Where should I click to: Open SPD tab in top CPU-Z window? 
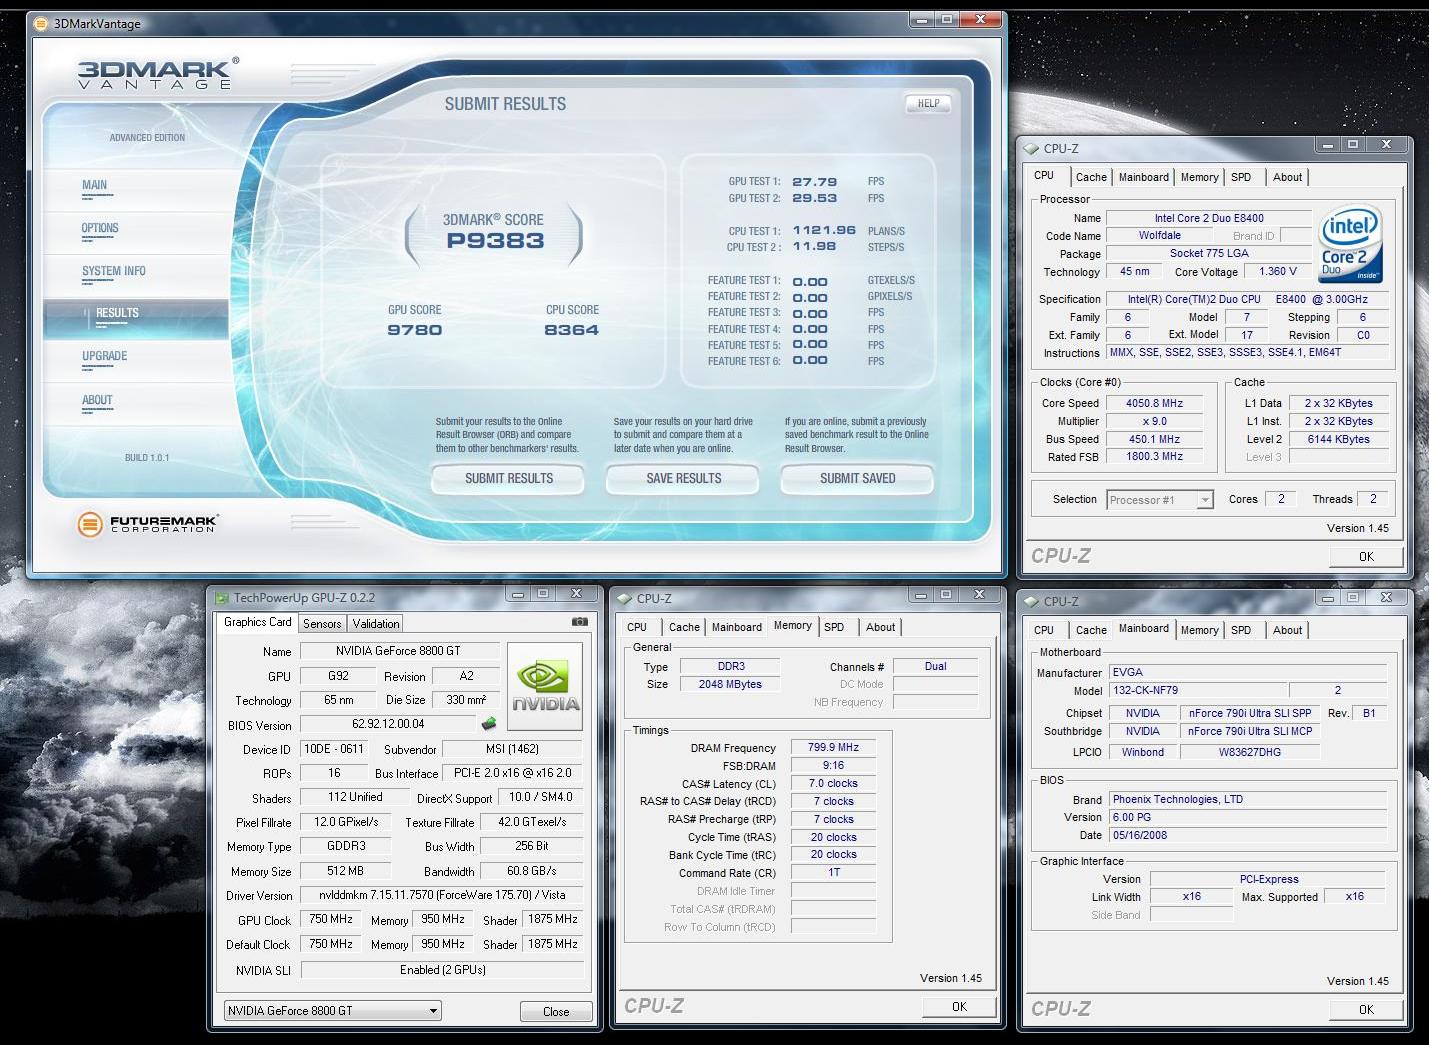pyautogui.click(x=1241, y=177)
